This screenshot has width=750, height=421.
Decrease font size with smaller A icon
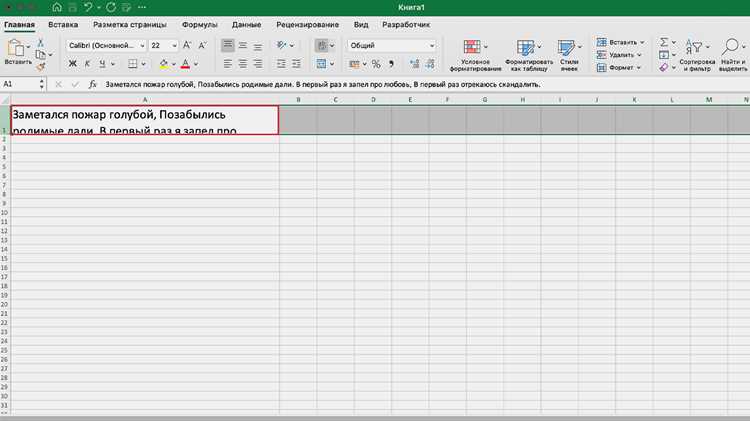pos(202,45)
